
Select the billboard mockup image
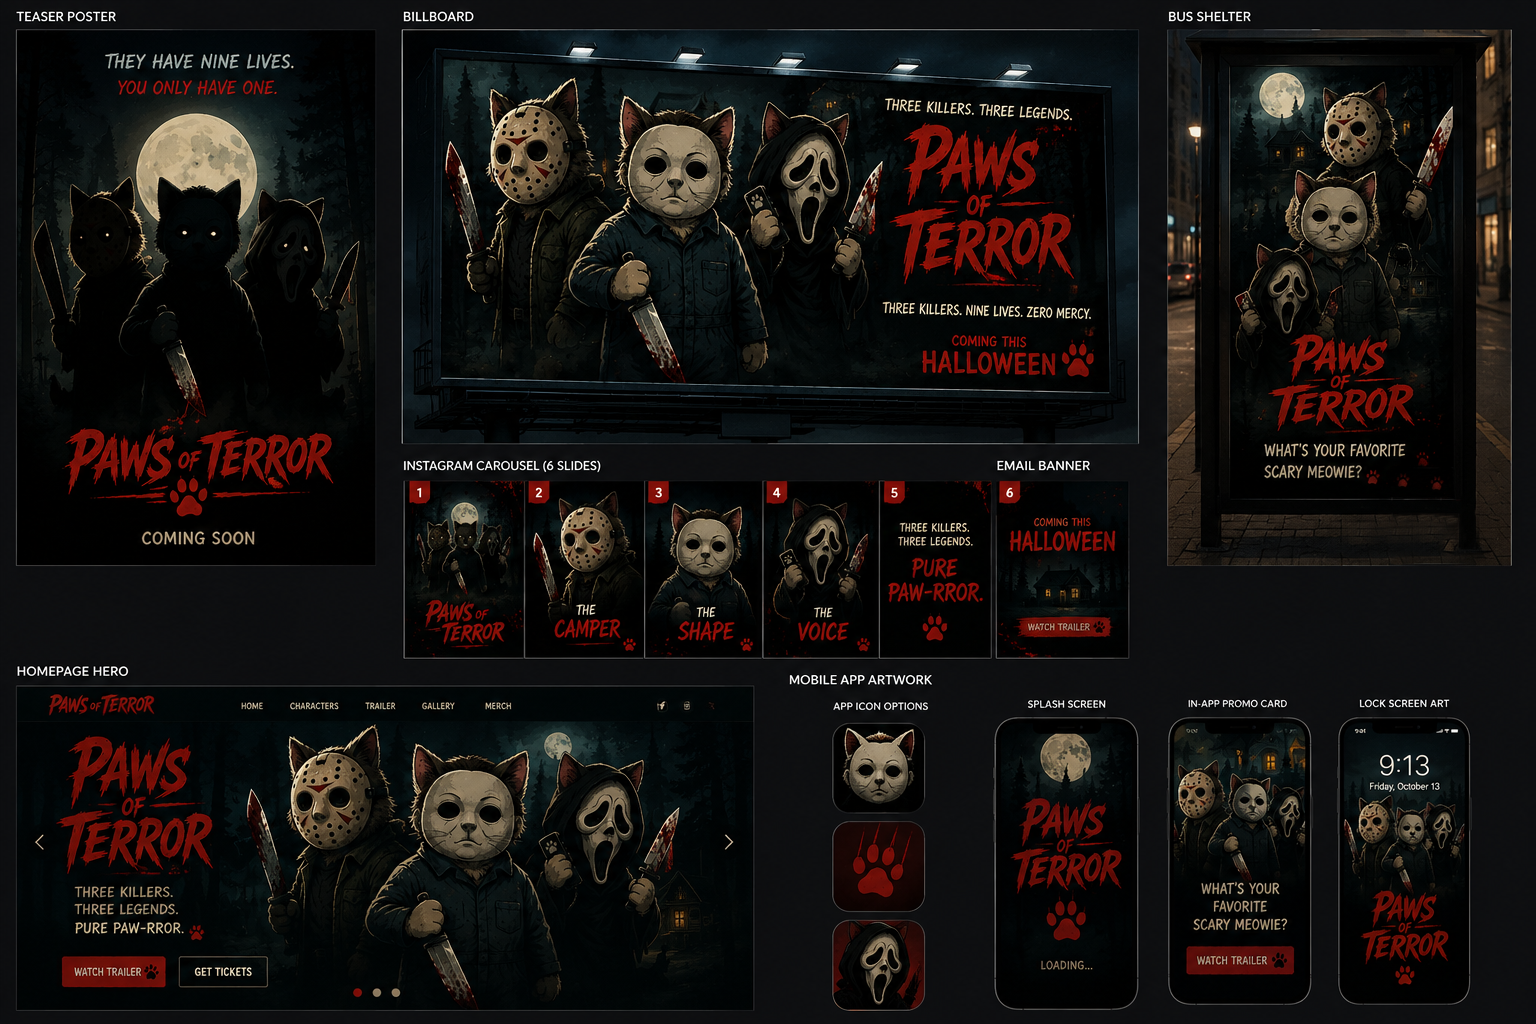point(770,236)
